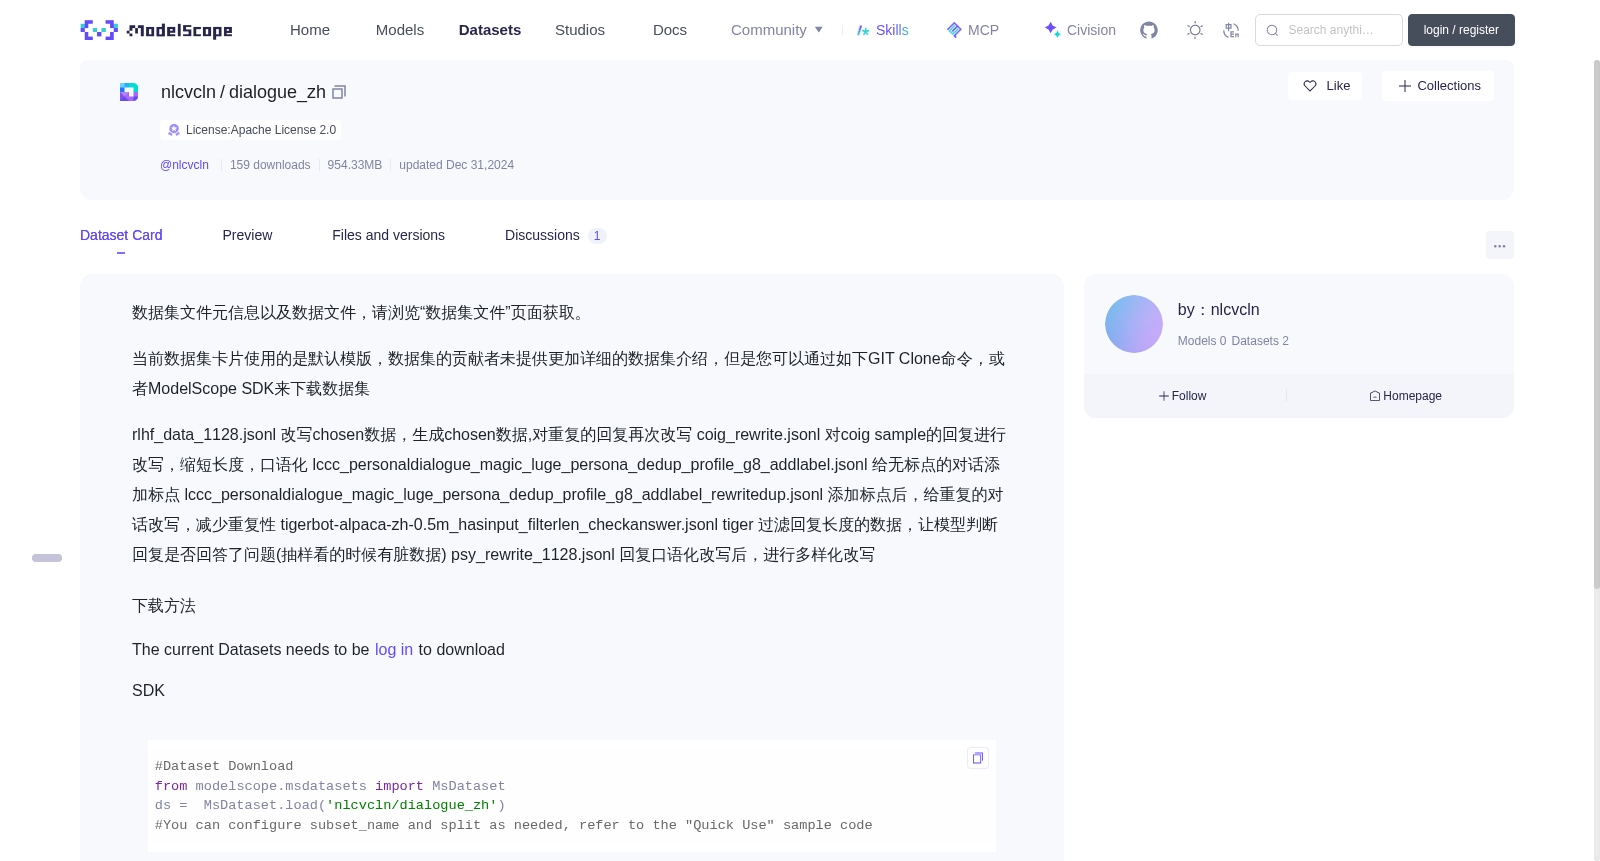Open the three-dots more options menu
The image size is (1600, 861).
click(x=1499, y=245)
